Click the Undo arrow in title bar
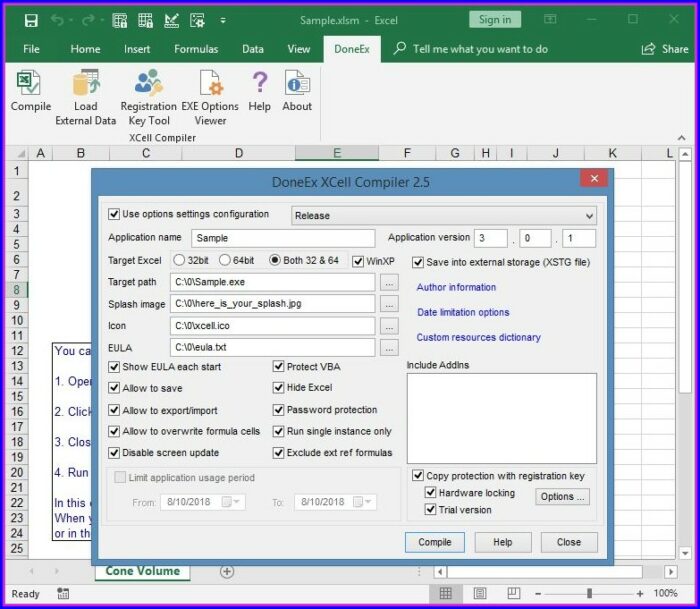 pyautogui.click(x=57, y=20)
